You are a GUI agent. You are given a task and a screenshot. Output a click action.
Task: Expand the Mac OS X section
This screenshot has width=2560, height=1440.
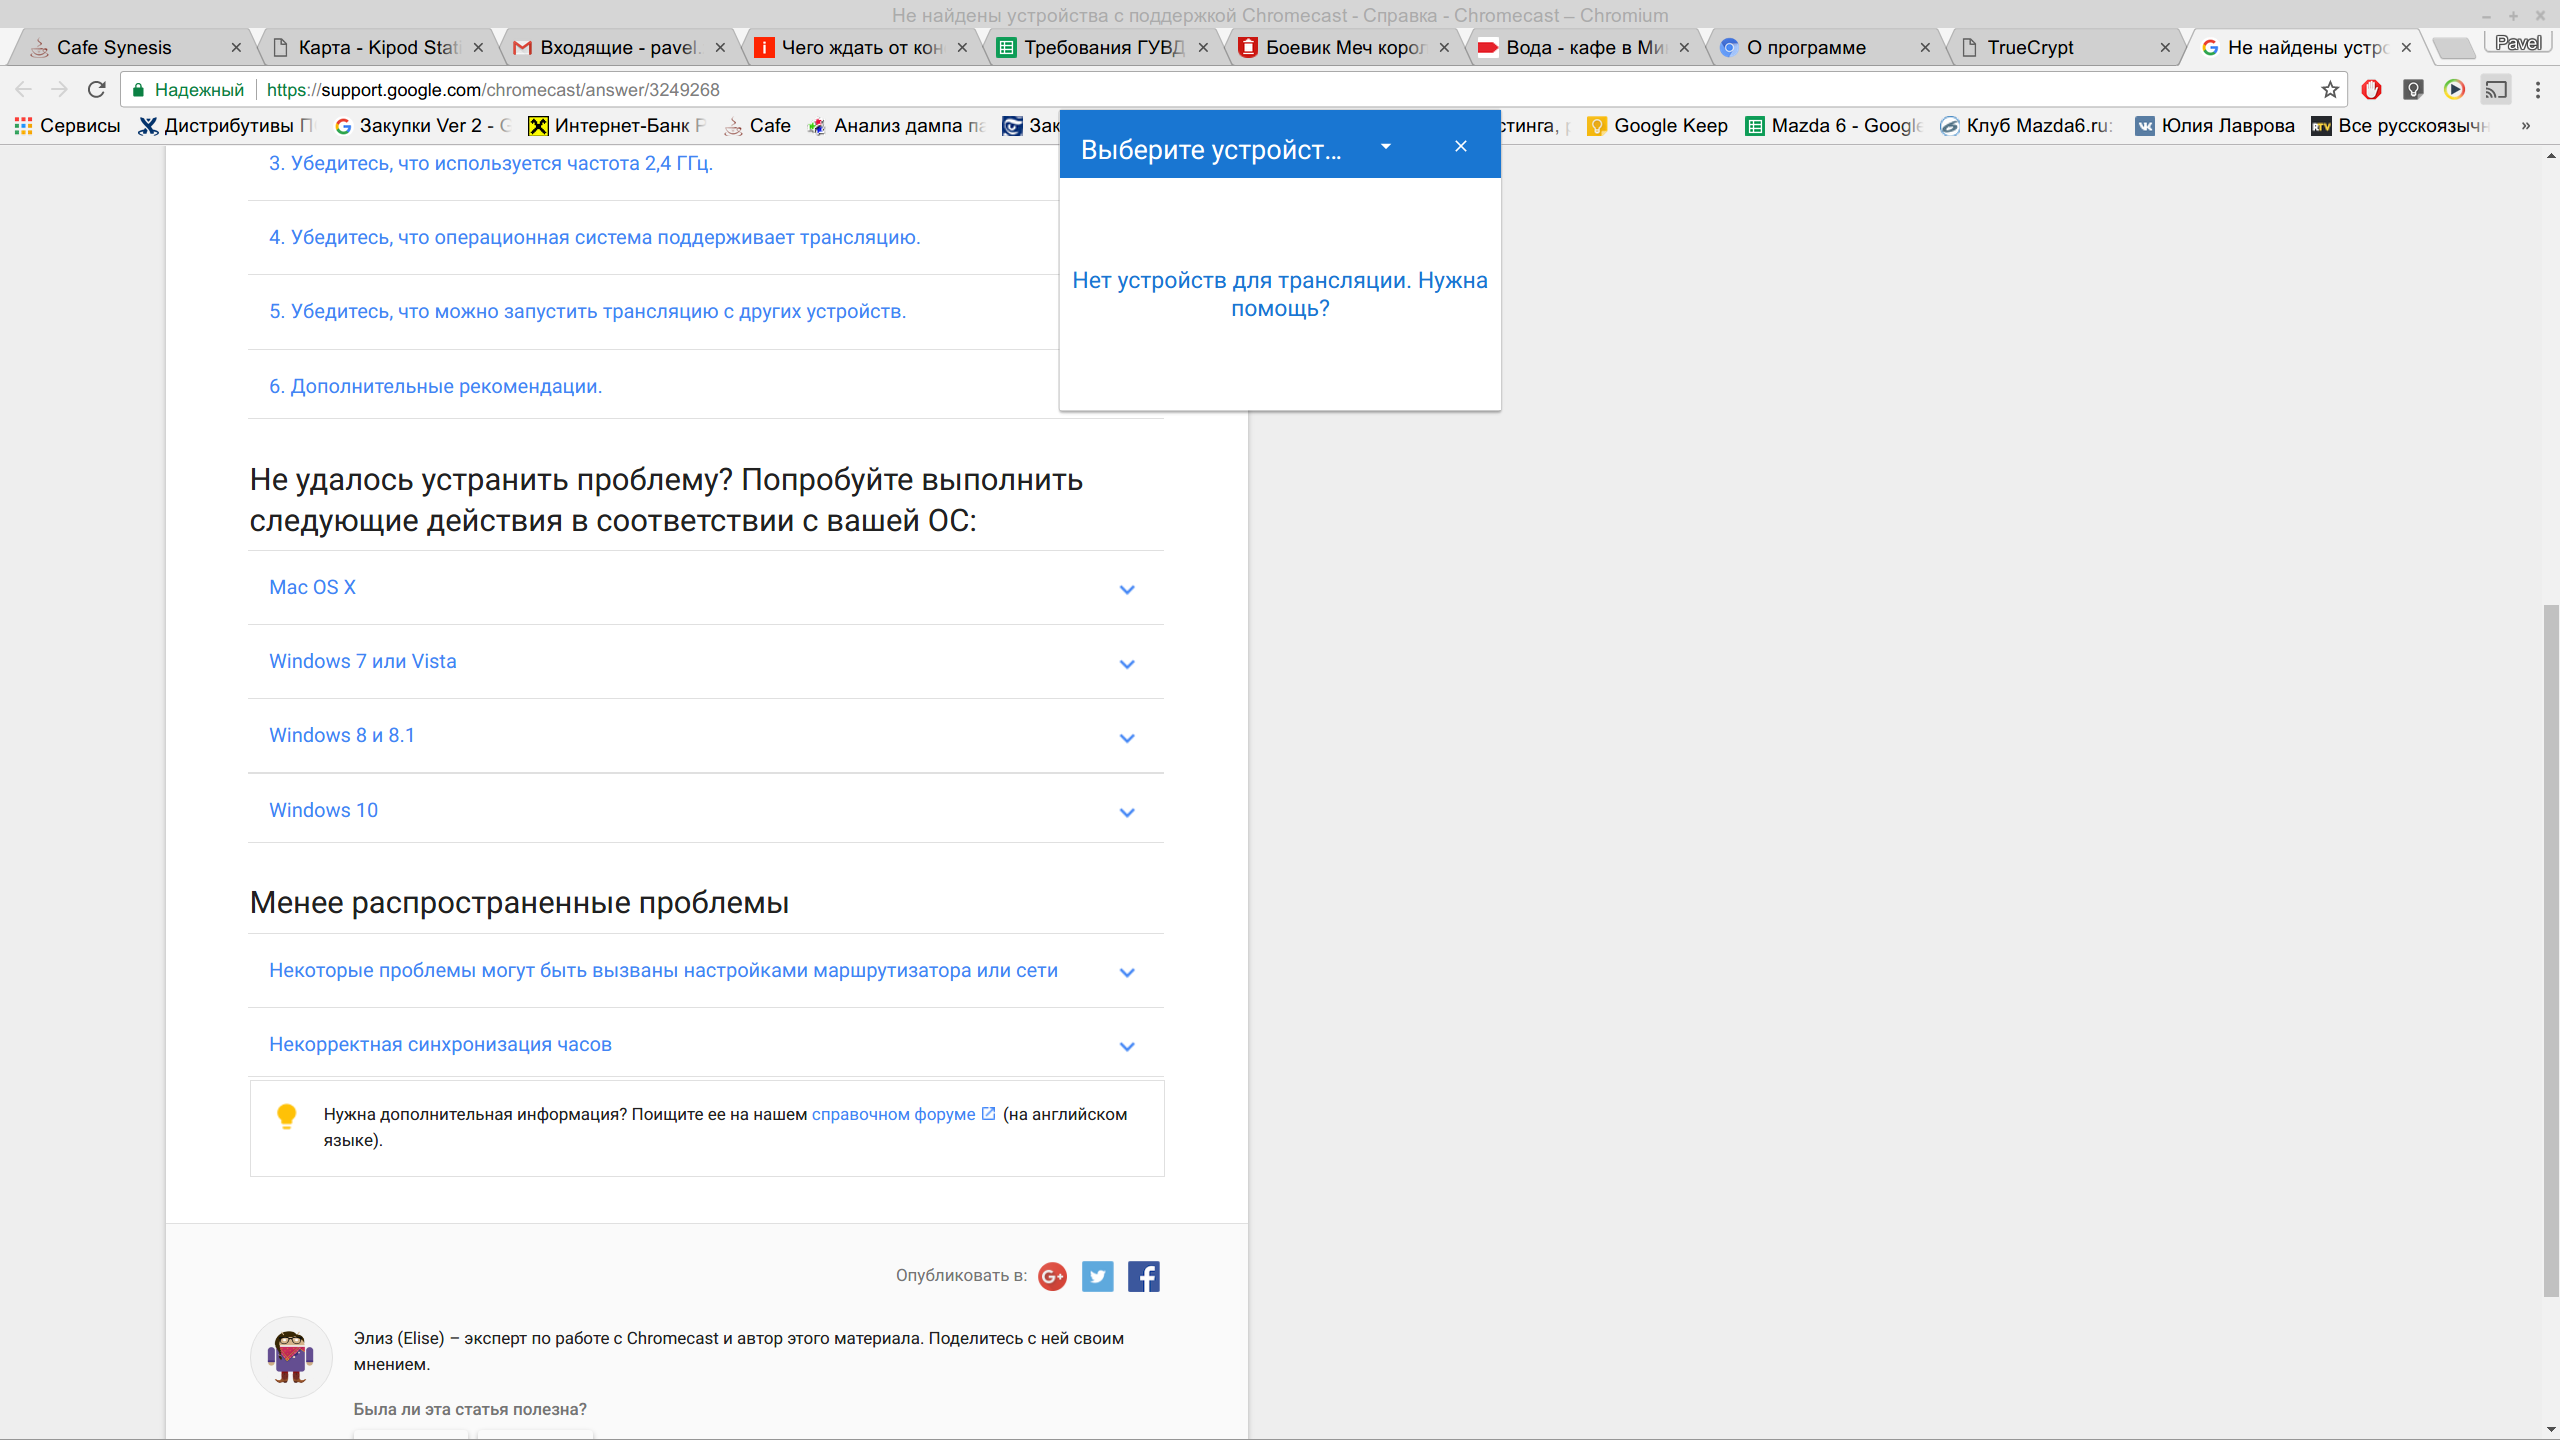(x=706, y=588)
